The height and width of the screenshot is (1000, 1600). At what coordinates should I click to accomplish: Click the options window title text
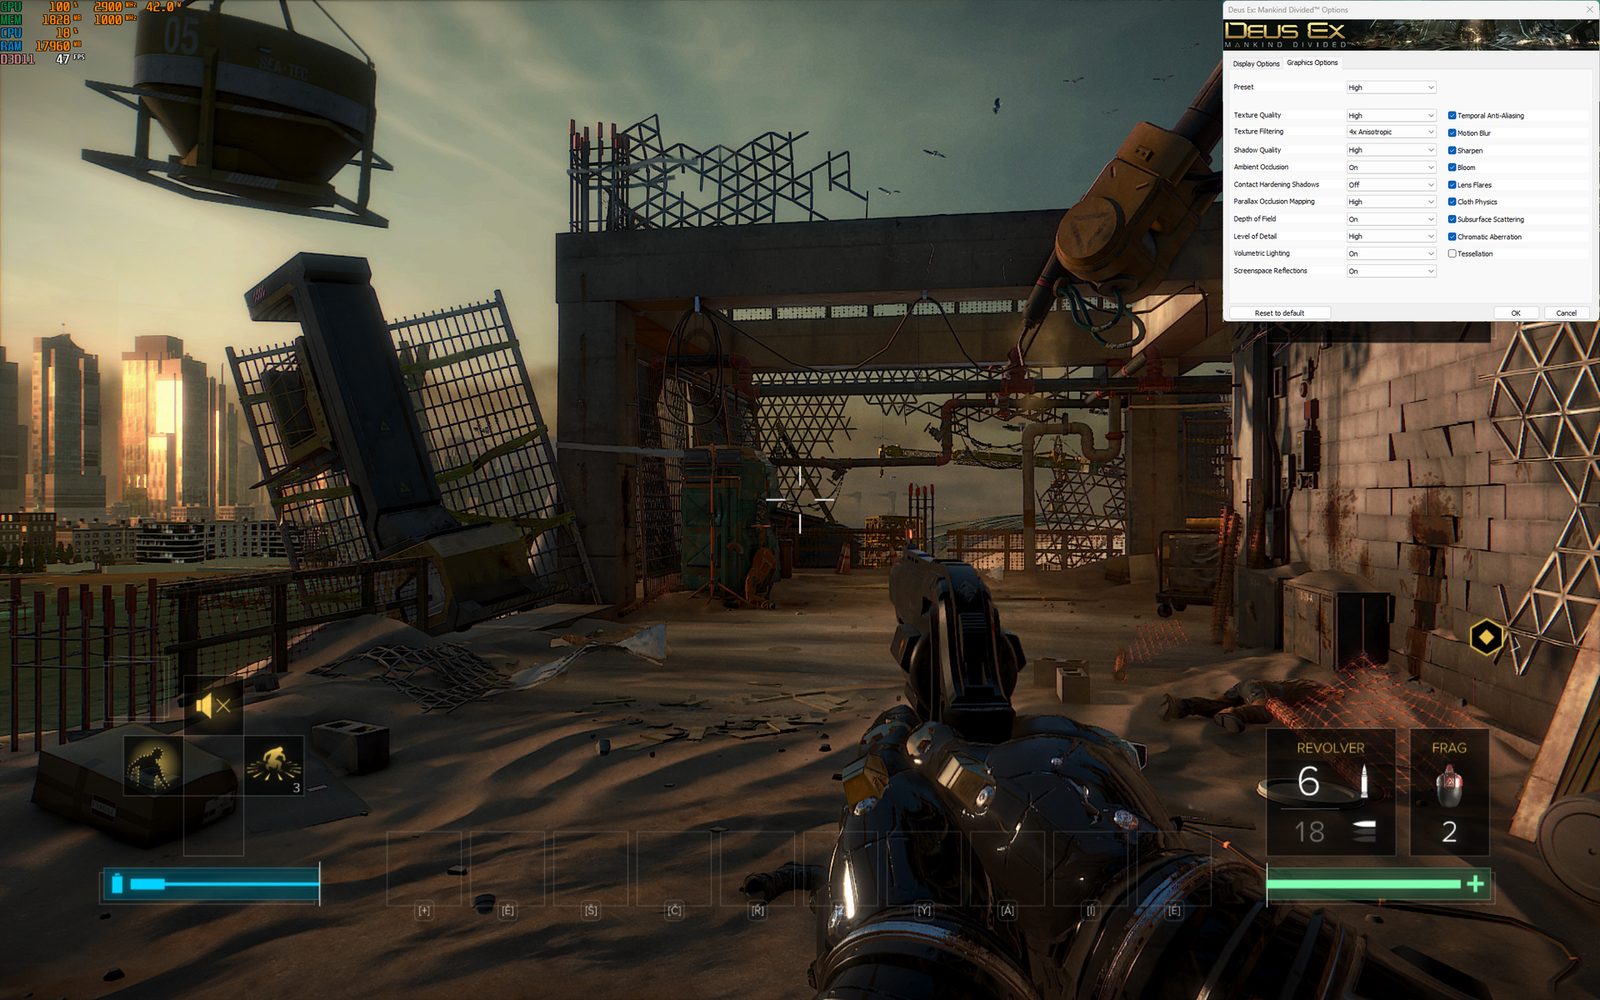pyautogui.click(x=1288, y=10)
